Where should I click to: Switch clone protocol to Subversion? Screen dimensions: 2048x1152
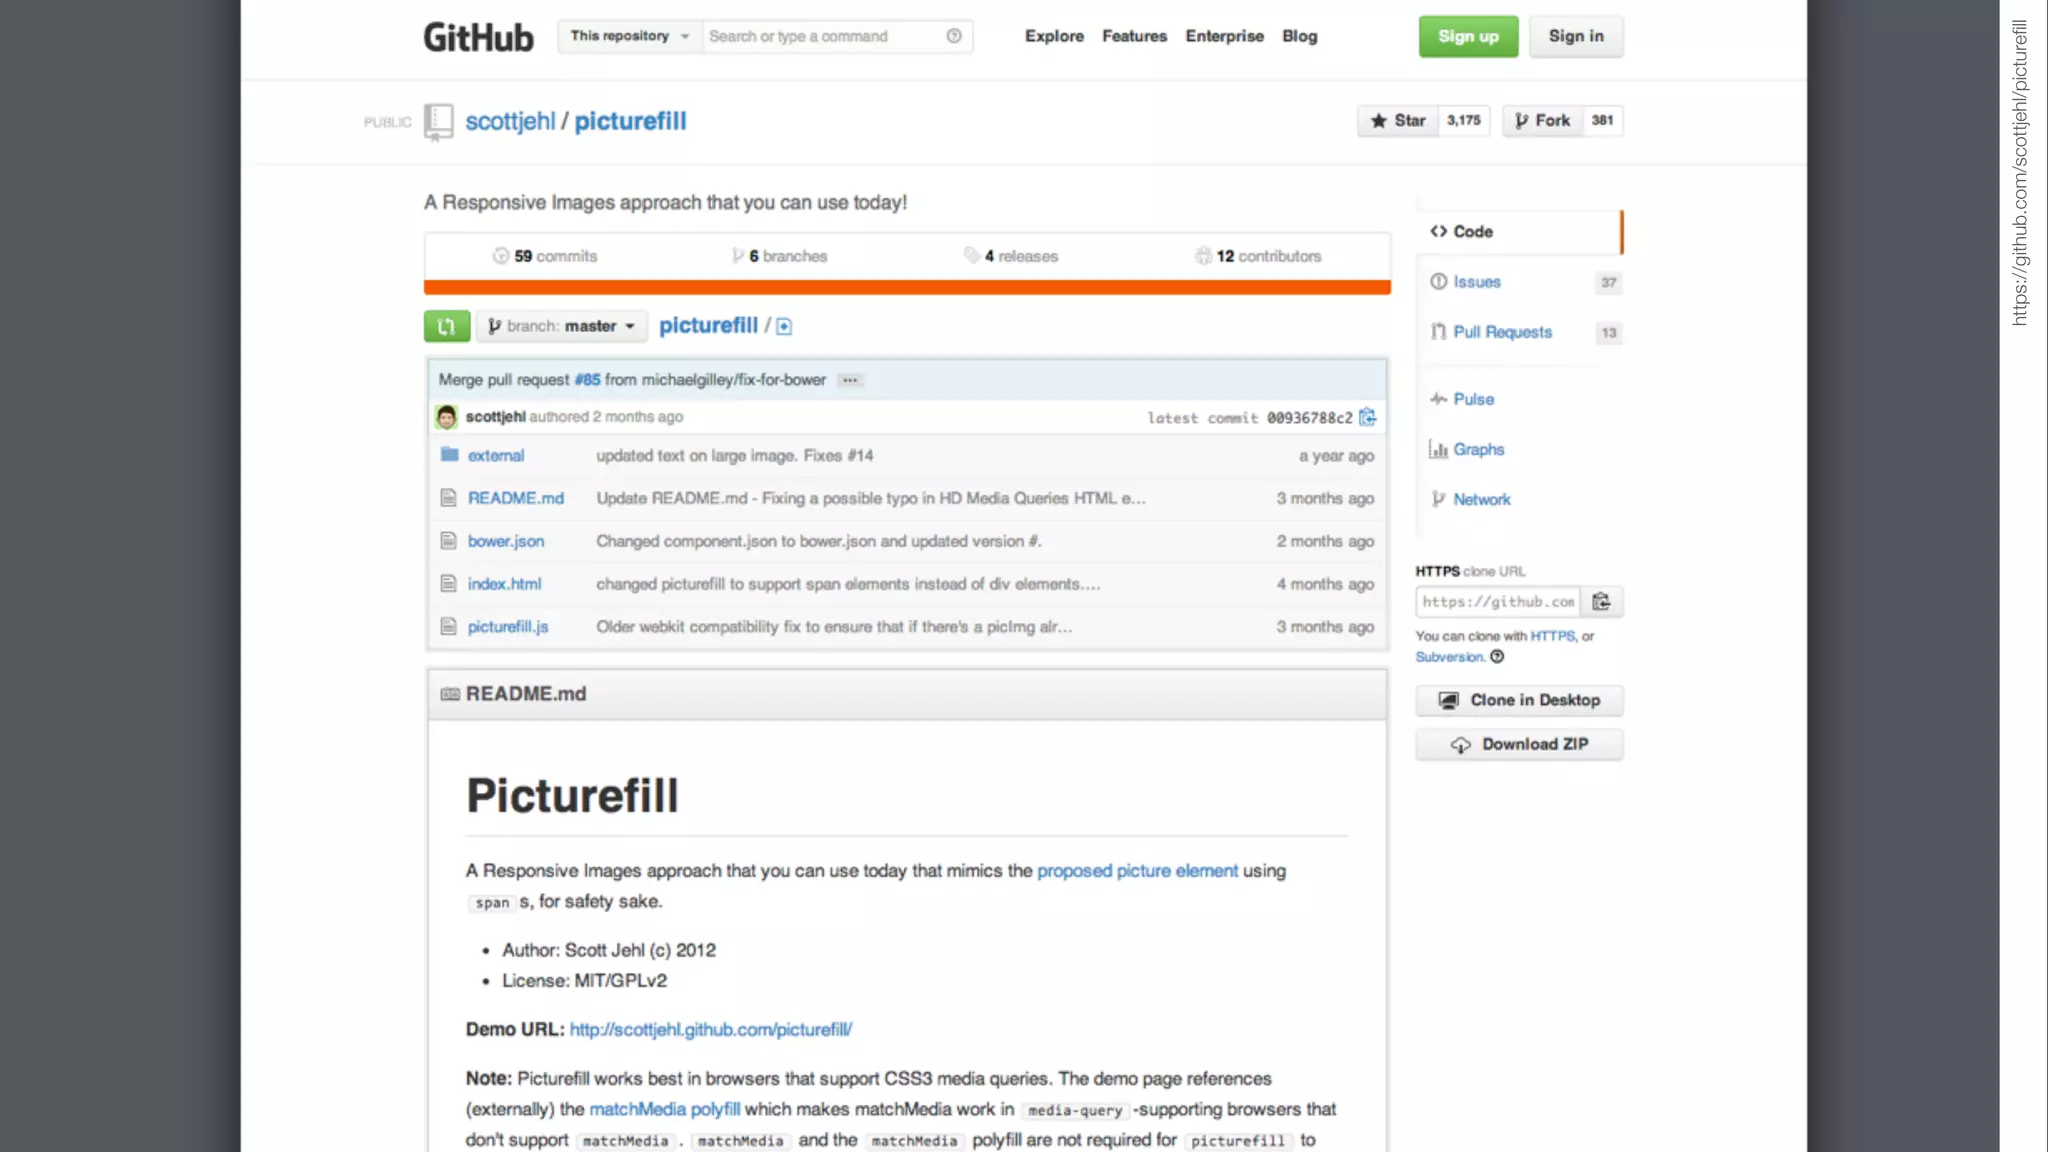click(x=1449, y=657)
